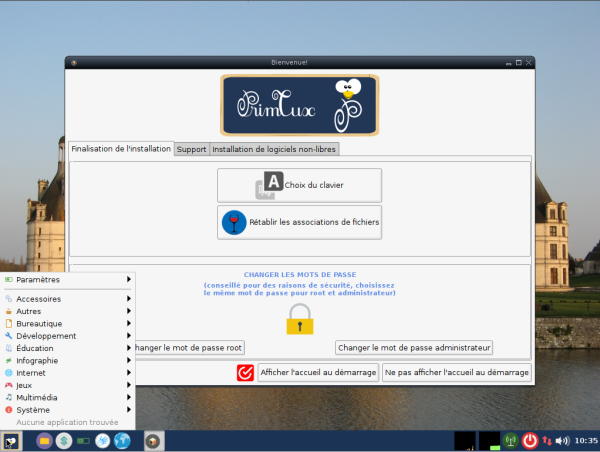
Task: Click the red power button in tray
Action: point(530,441)
